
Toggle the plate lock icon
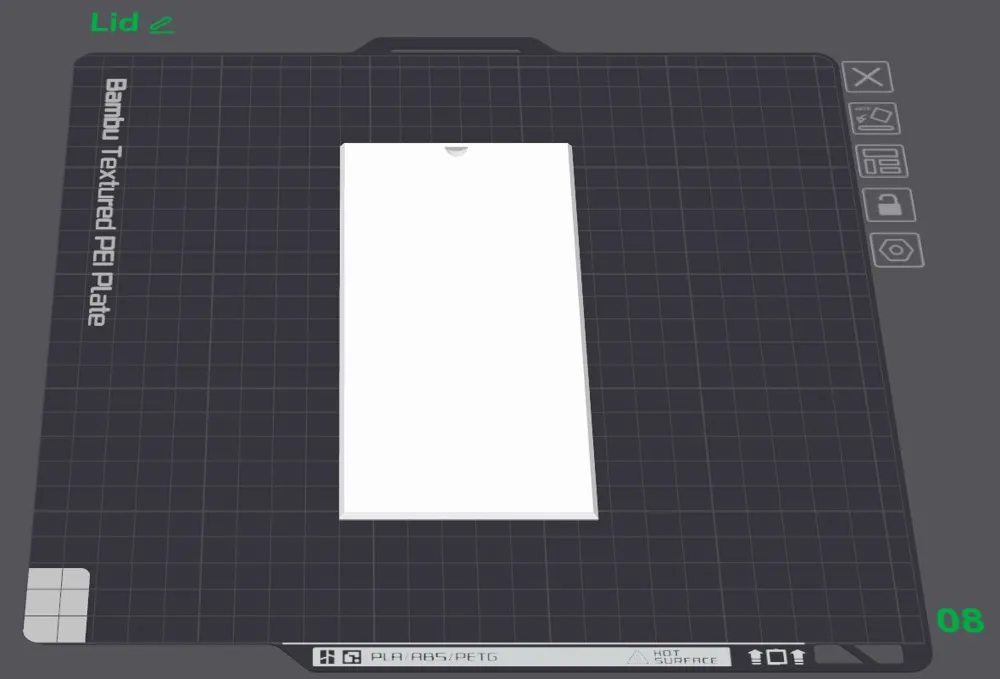889,205
